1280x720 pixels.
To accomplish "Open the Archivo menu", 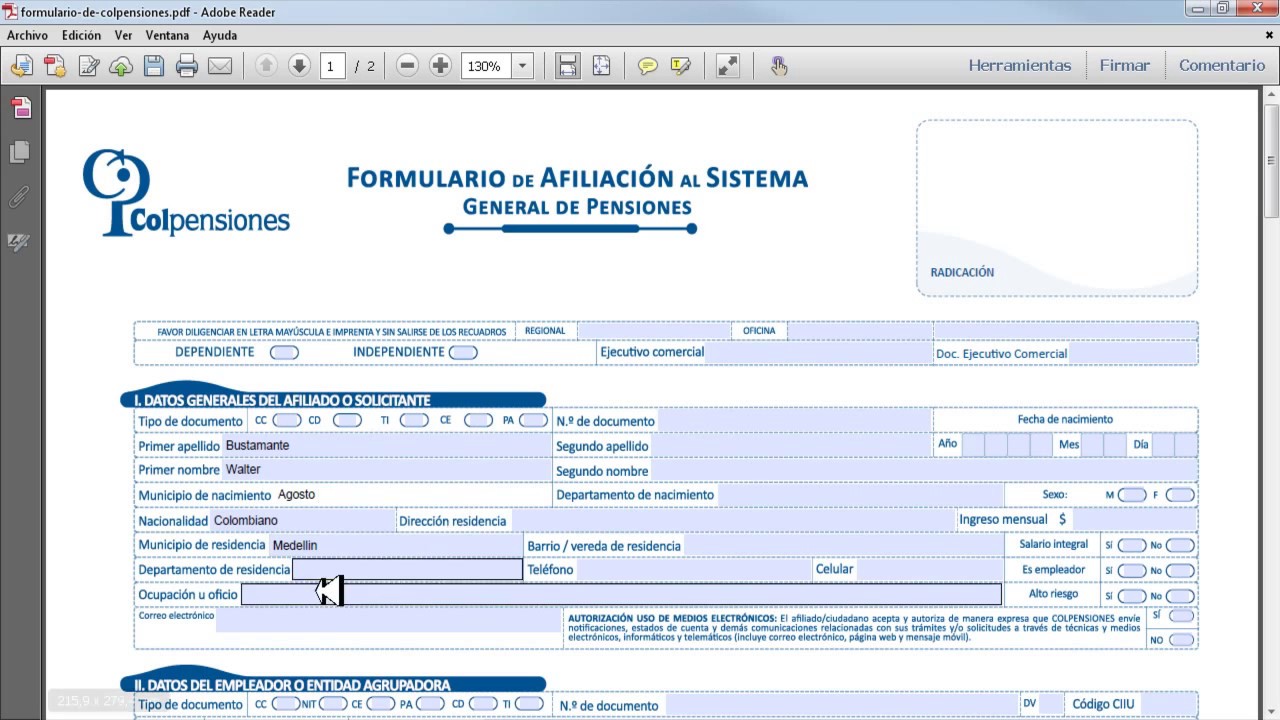I will tap(27, 35).
